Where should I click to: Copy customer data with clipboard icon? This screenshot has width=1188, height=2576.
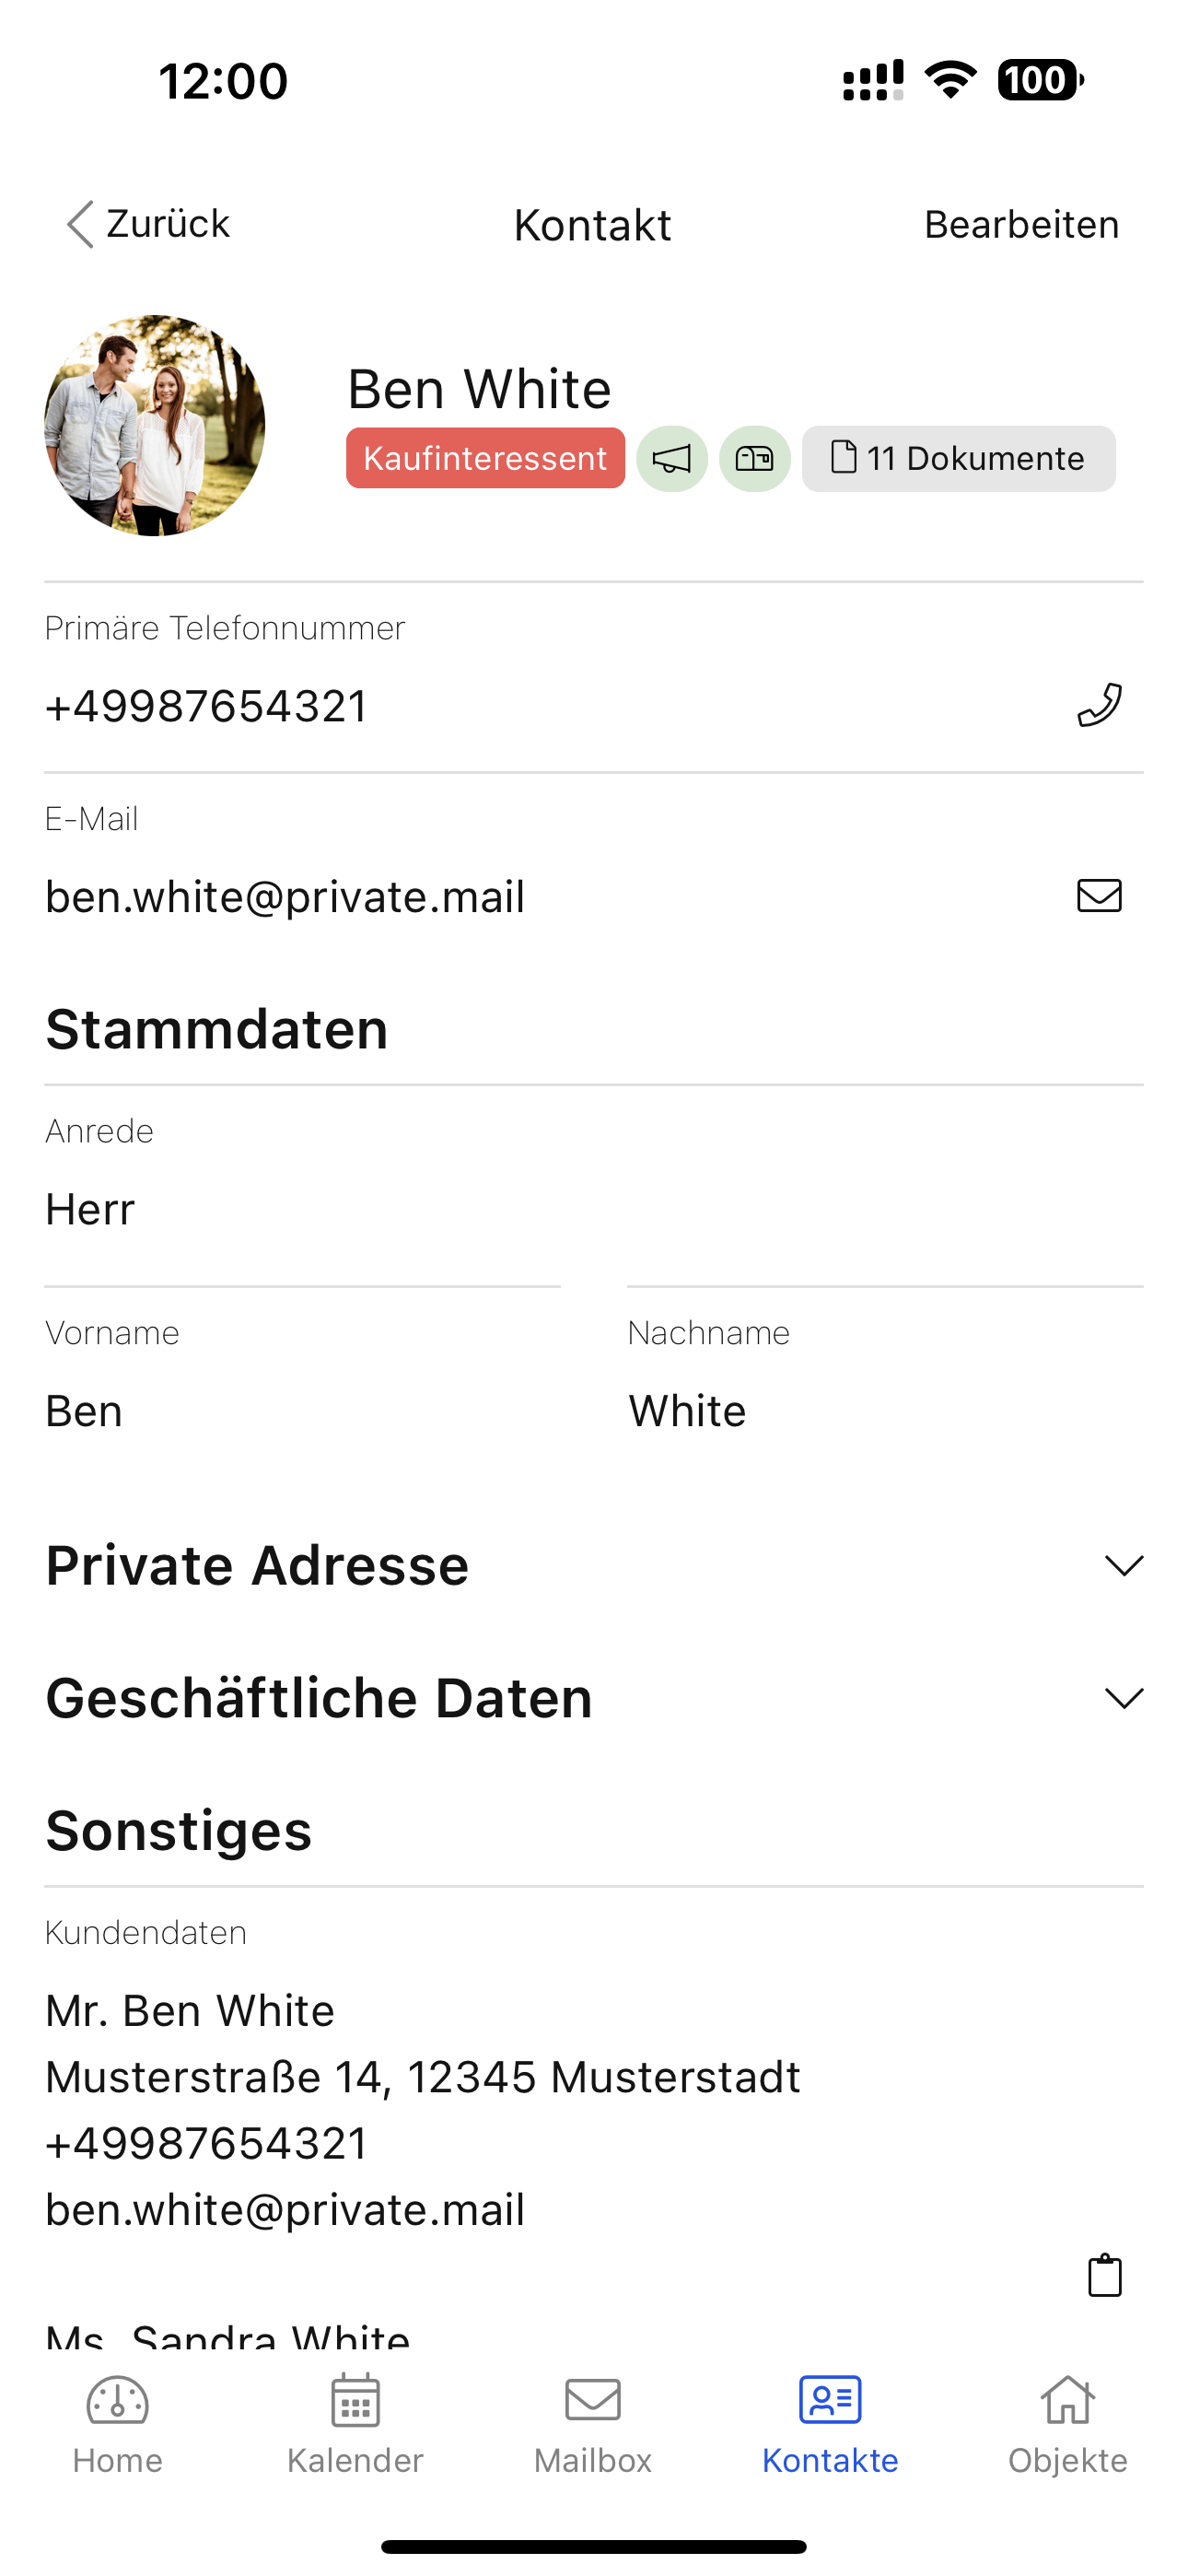point(1104,2276)
